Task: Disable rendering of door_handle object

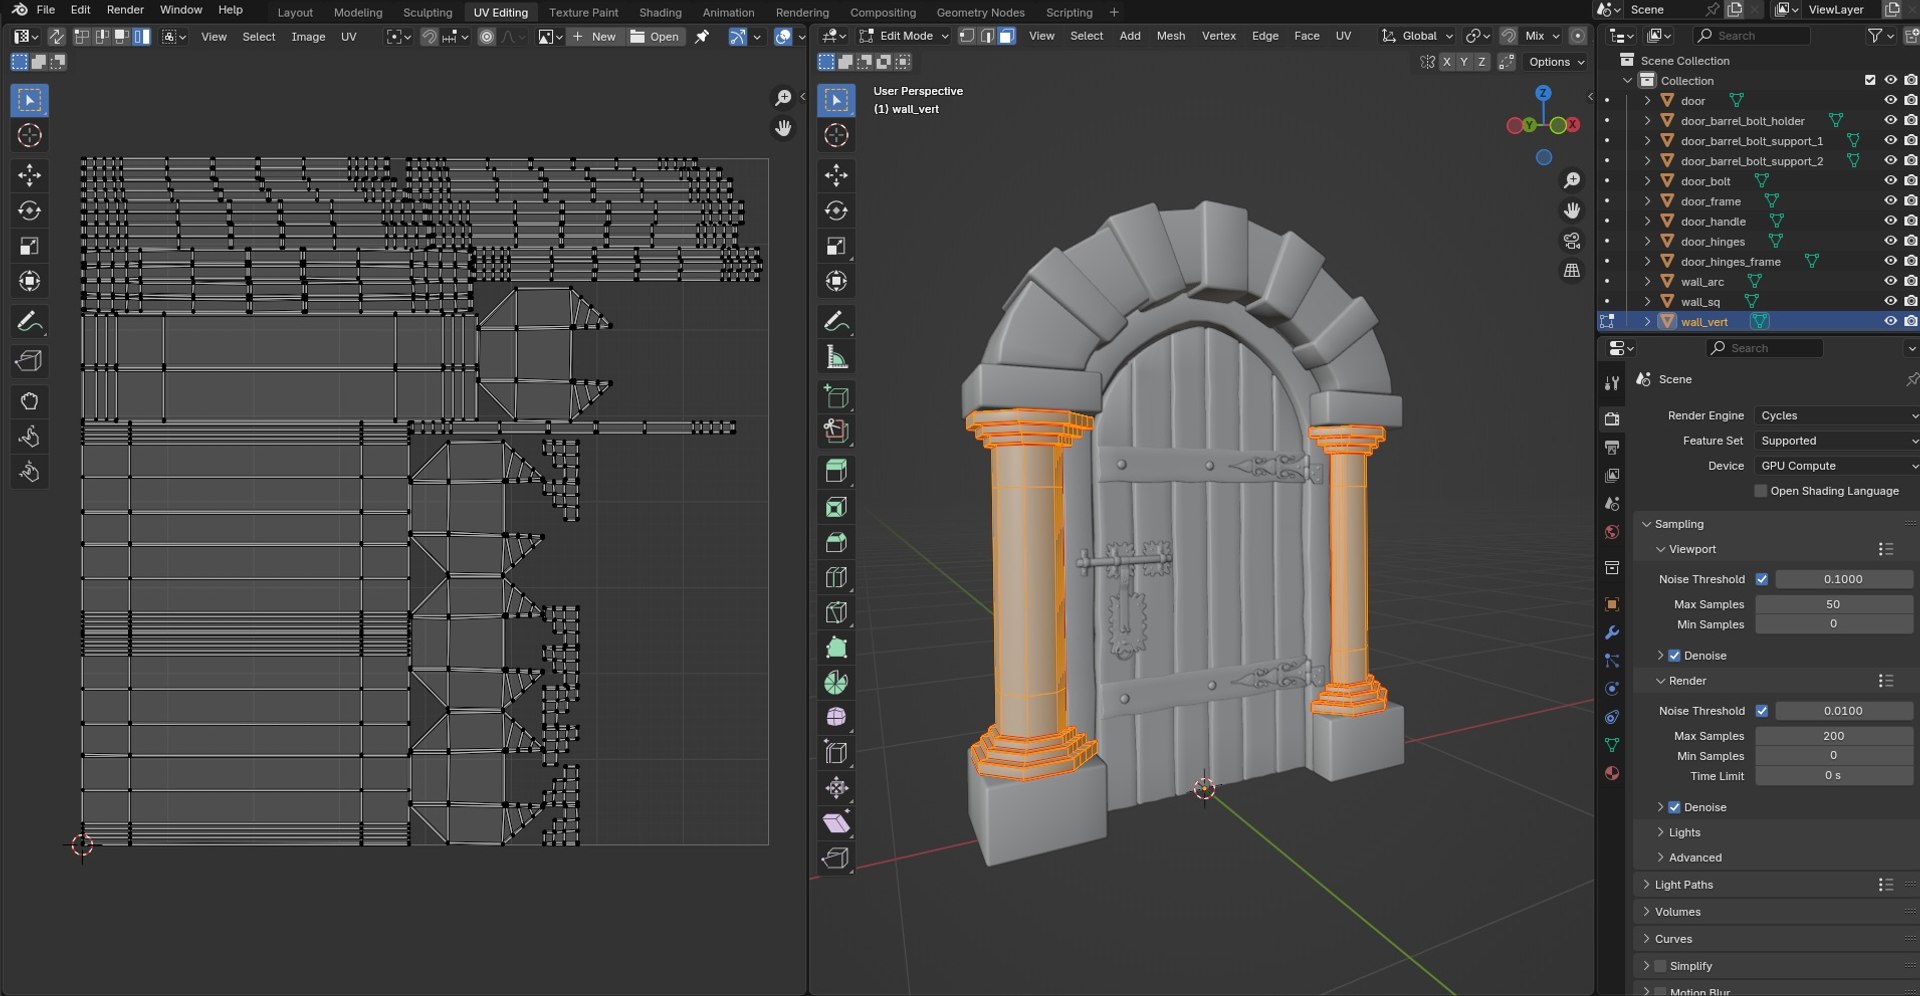Action: point(1911,221)
